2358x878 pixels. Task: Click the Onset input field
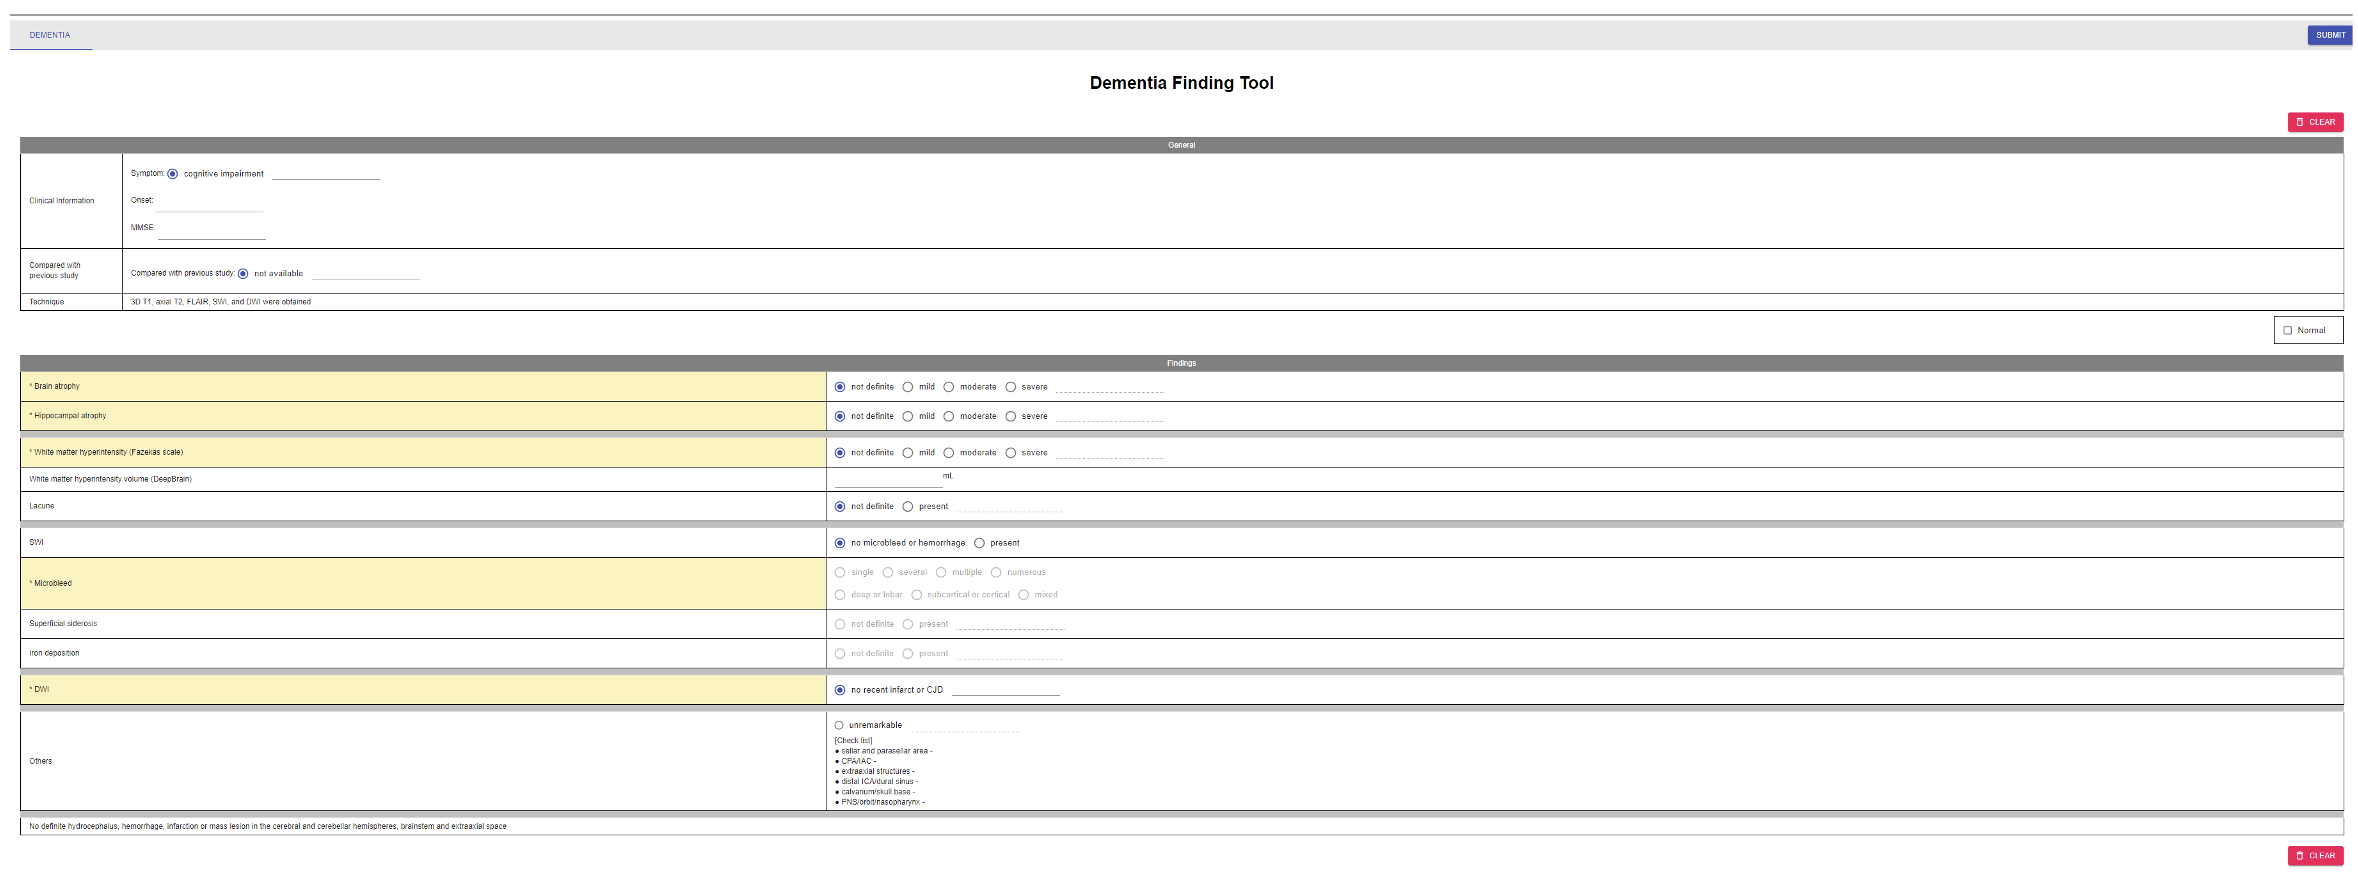pos(209,202)
